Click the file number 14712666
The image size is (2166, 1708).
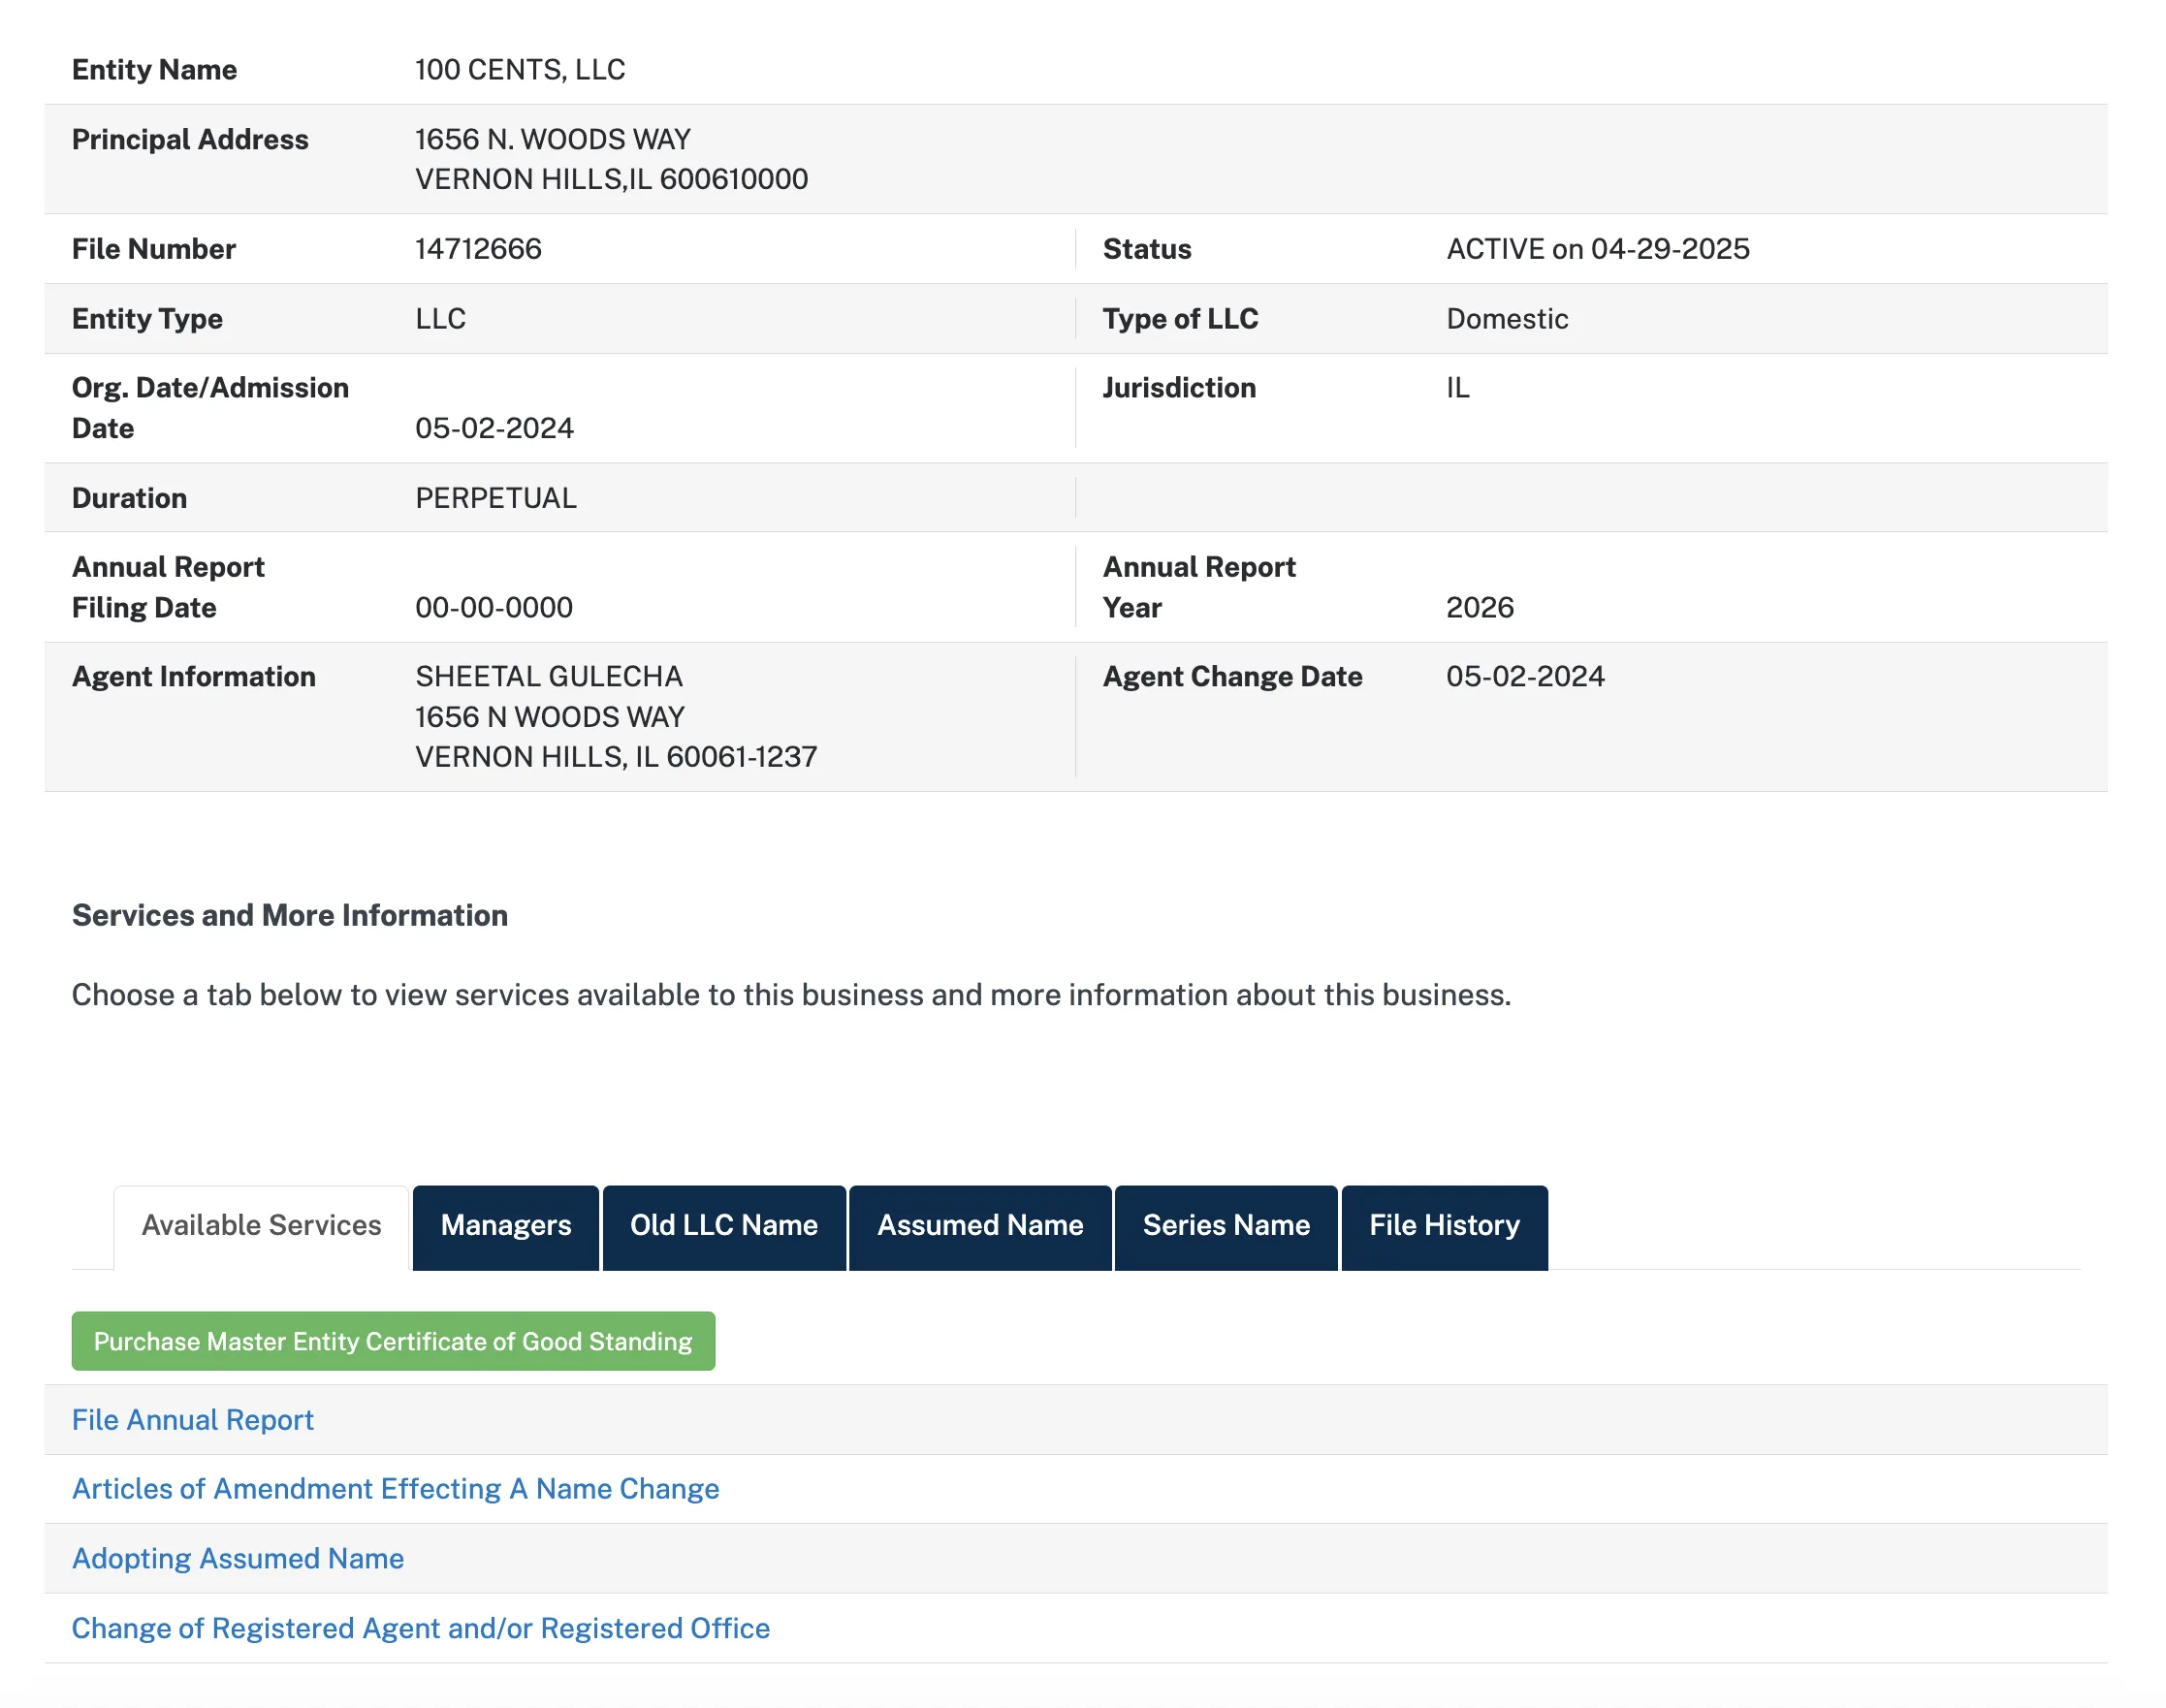pyautogui.click(x=478, y=249)
